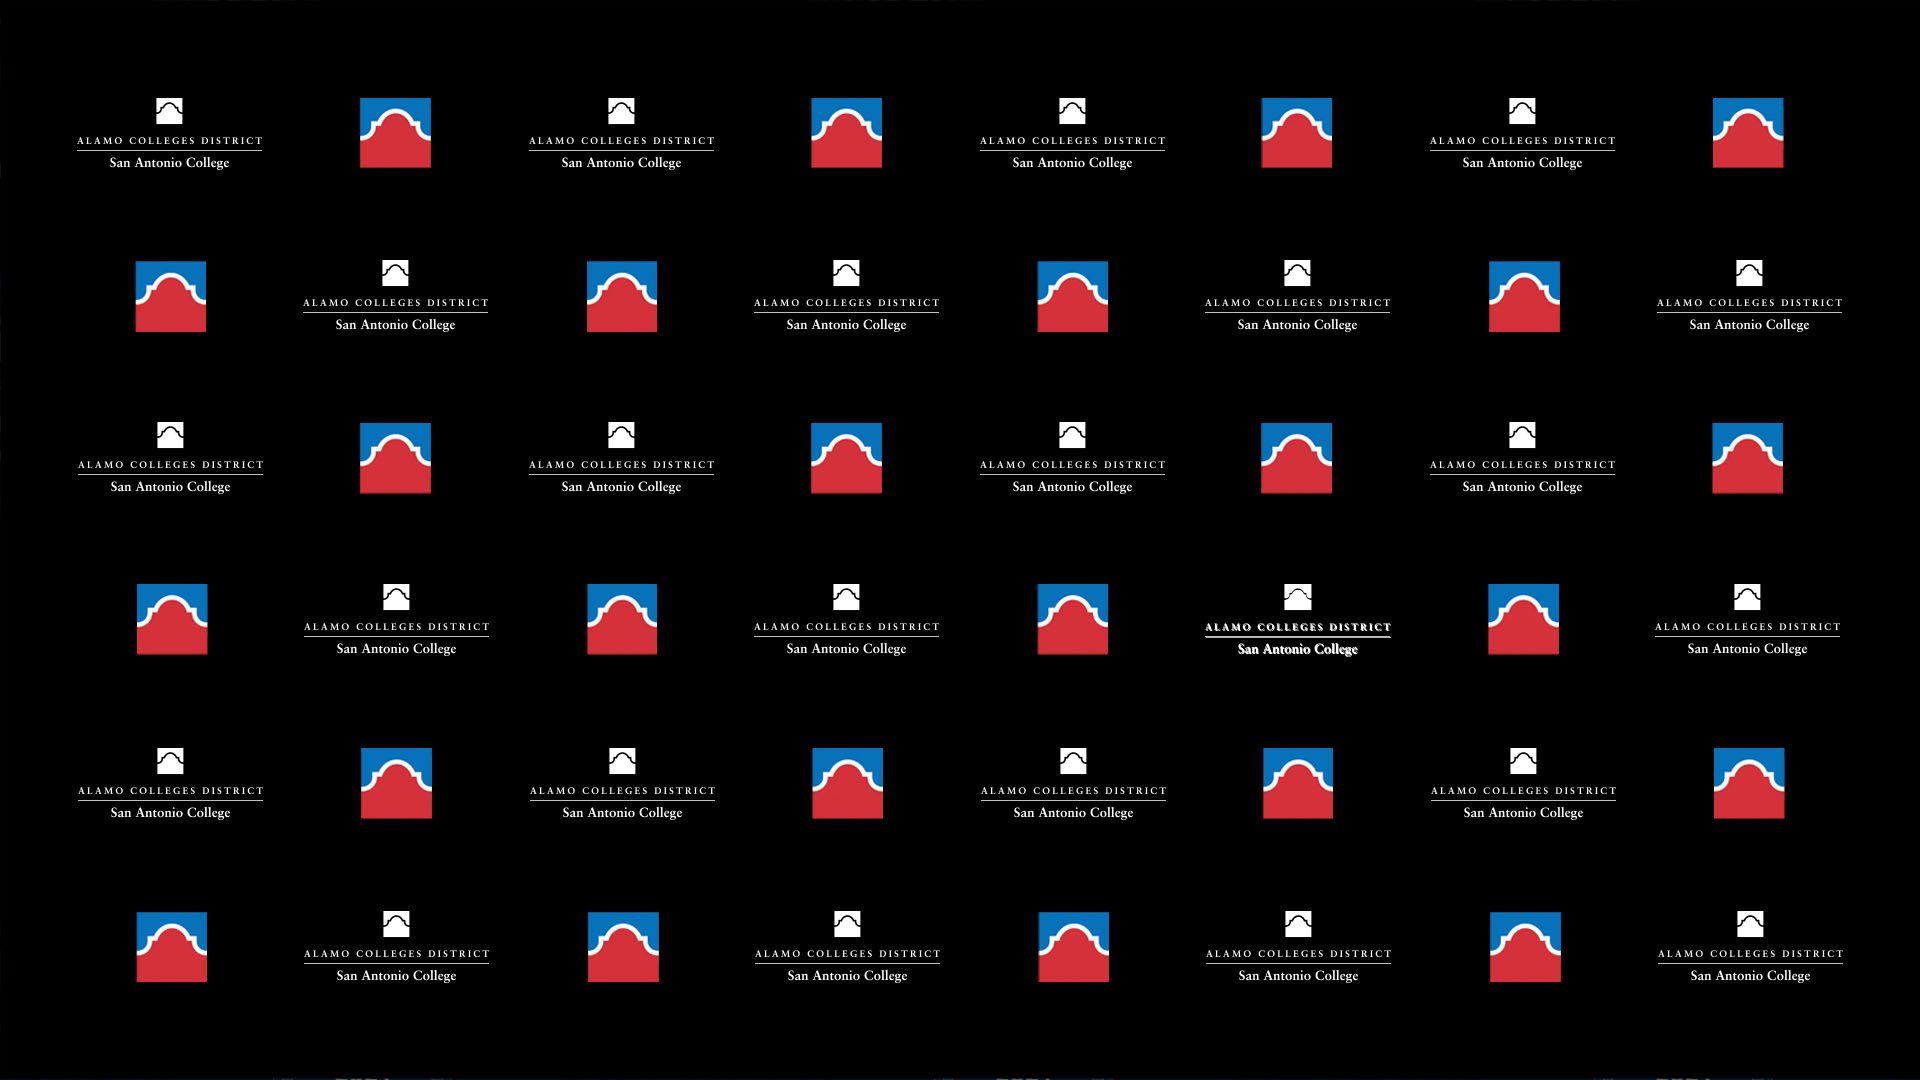The image size is (1920, 1080).
Task: Click the small white arch icon in the top-left logo
Action: (x=169, y=111)
